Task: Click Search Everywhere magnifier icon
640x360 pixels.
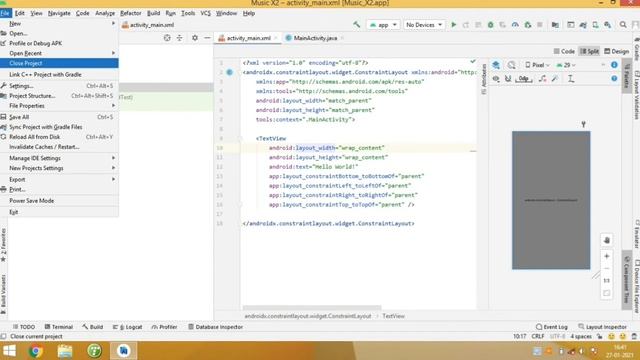Action: (623, 25)
